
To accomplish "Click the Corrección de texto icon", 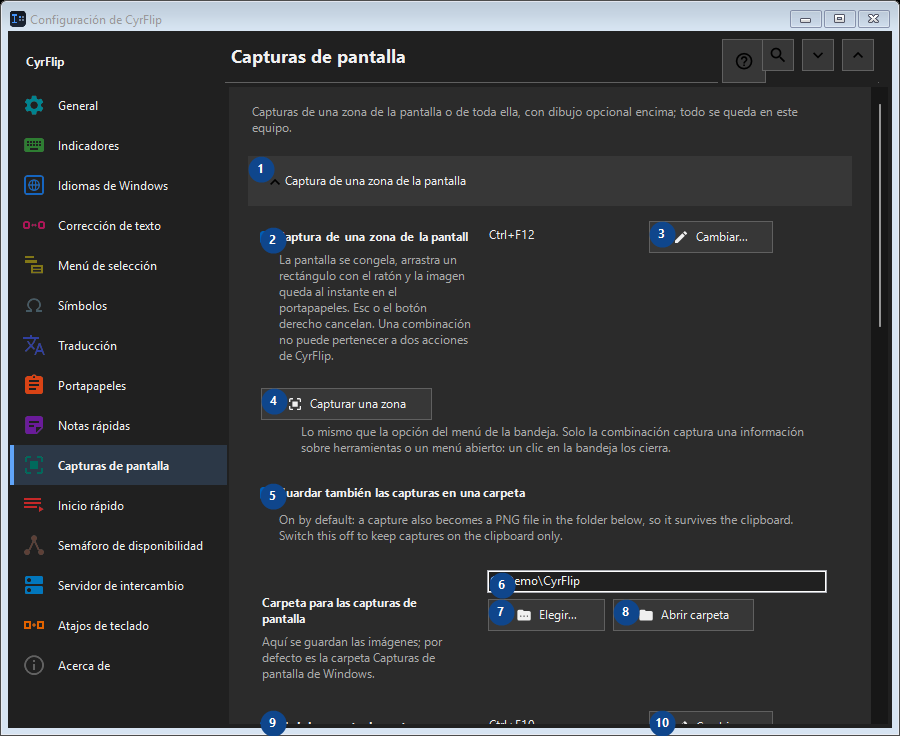I will tap(34, 225).
